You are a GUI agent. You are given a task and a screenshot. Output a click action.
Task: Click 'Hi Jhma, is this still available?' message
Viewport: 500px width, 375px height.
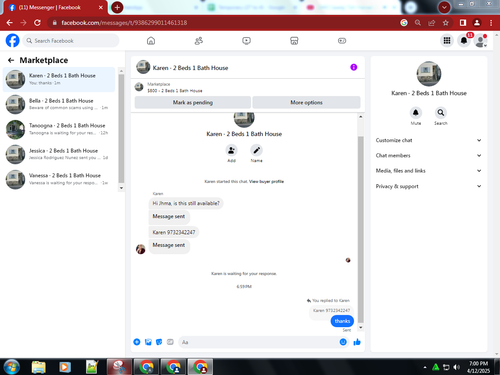186,203
